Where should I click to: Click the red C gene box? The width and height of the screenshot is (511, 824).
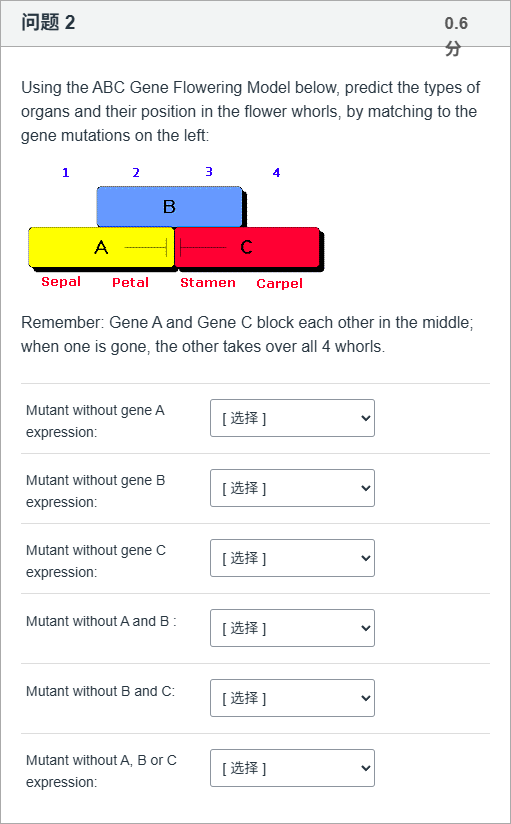pyautogui.click(x=247, y=247)
